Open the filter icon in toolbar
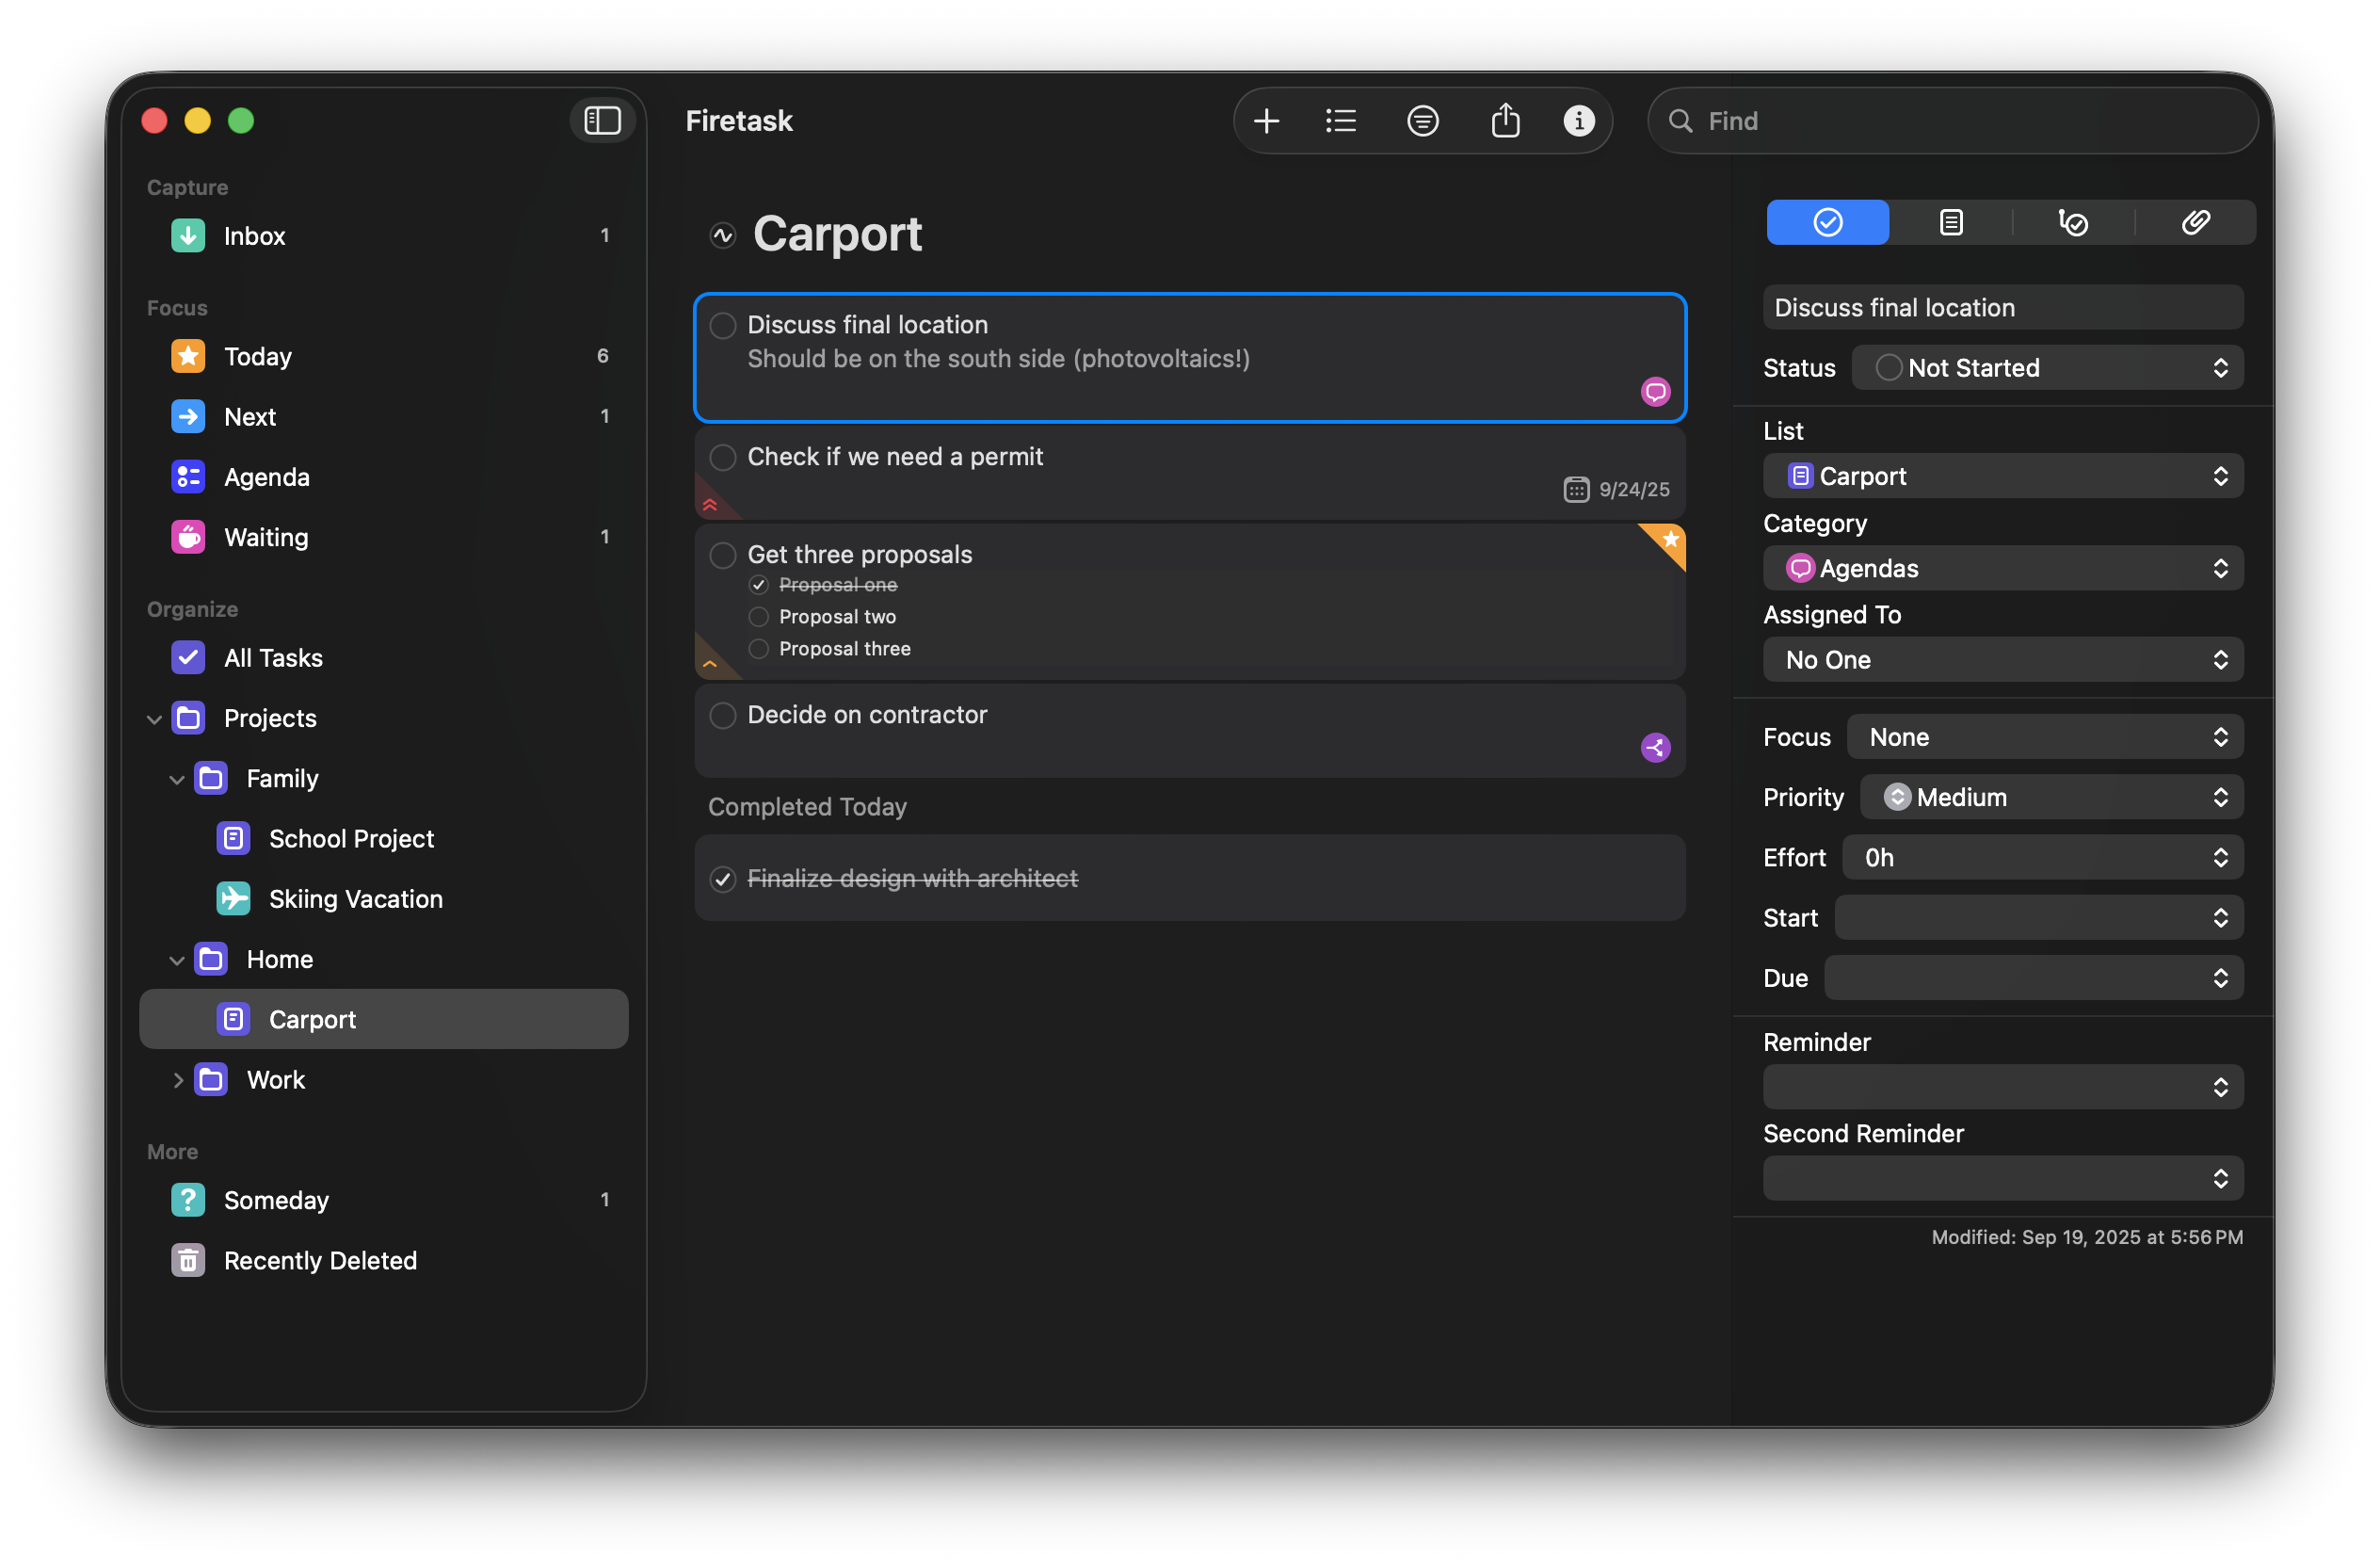The width and height of the screenshot is (2380, 1567). (1422, 121)
